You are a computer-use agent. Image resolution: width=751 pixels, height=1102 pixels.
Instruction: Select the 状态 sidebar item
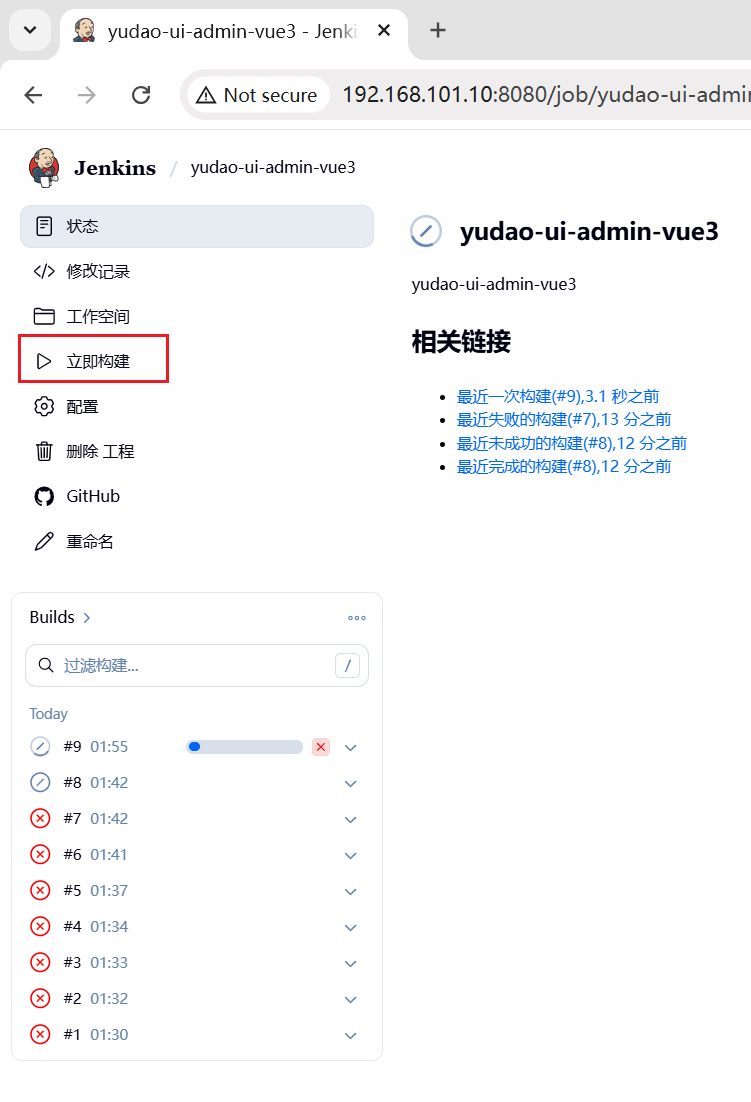click(x=197, y=226)
